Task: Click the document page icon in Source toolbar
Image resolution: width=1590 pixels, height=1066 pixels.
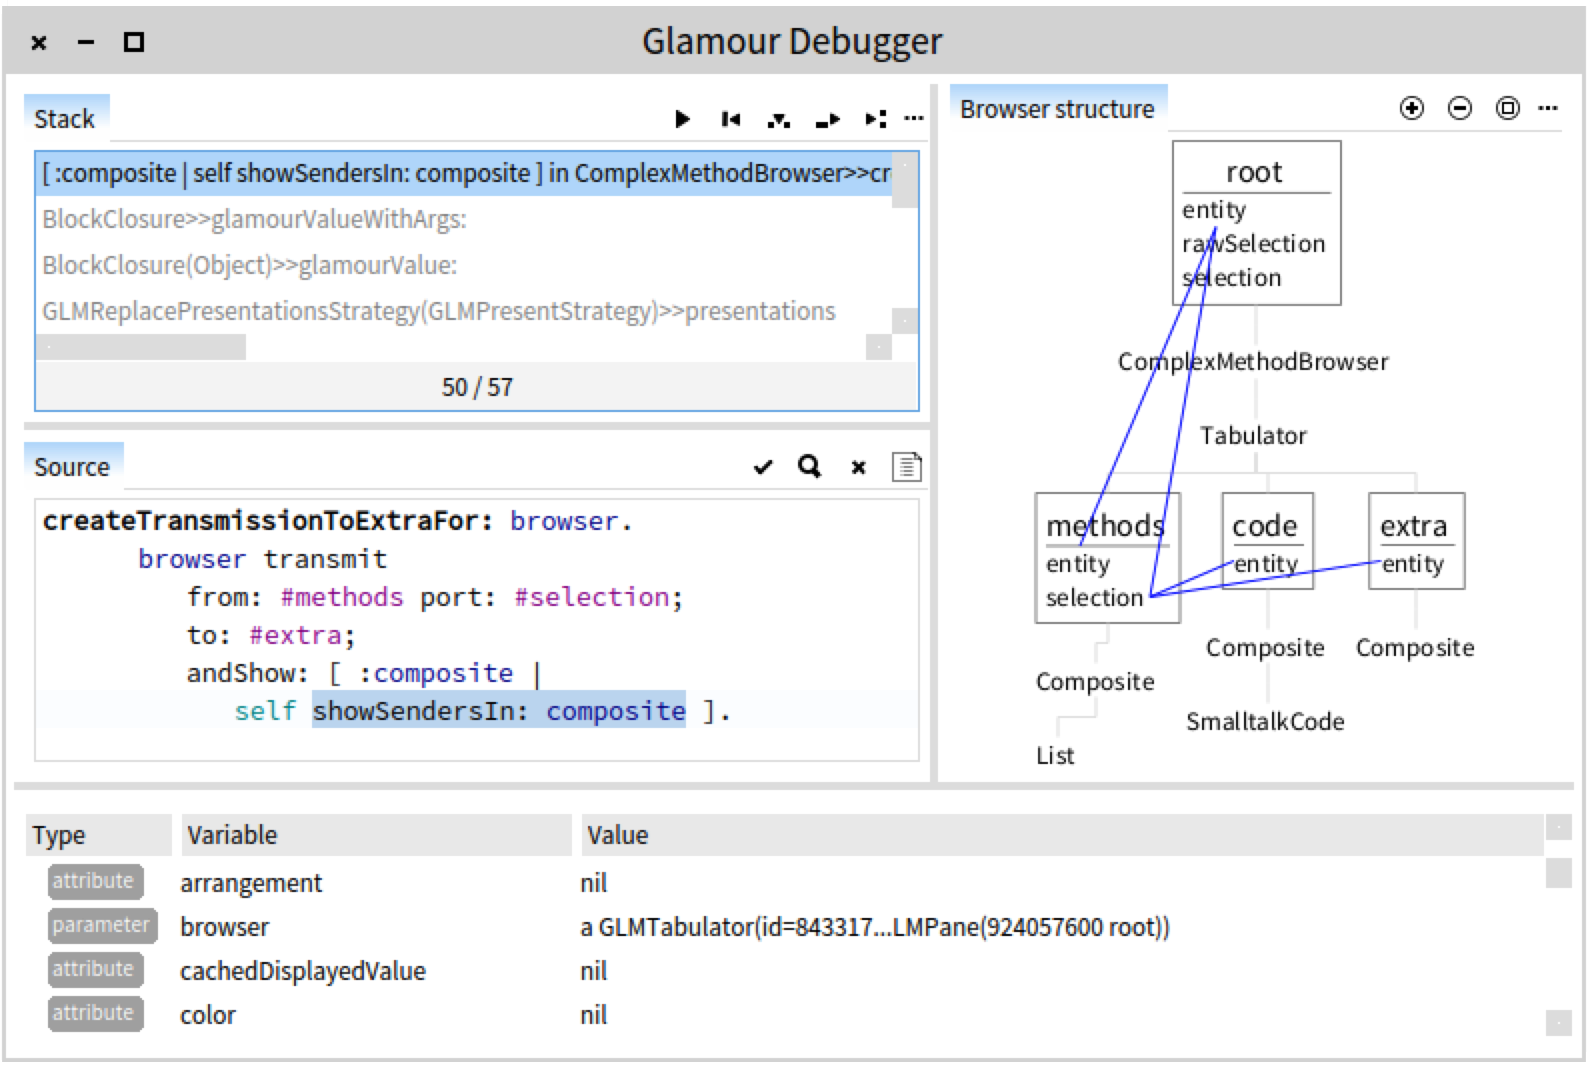Action: tap(906, 467)
